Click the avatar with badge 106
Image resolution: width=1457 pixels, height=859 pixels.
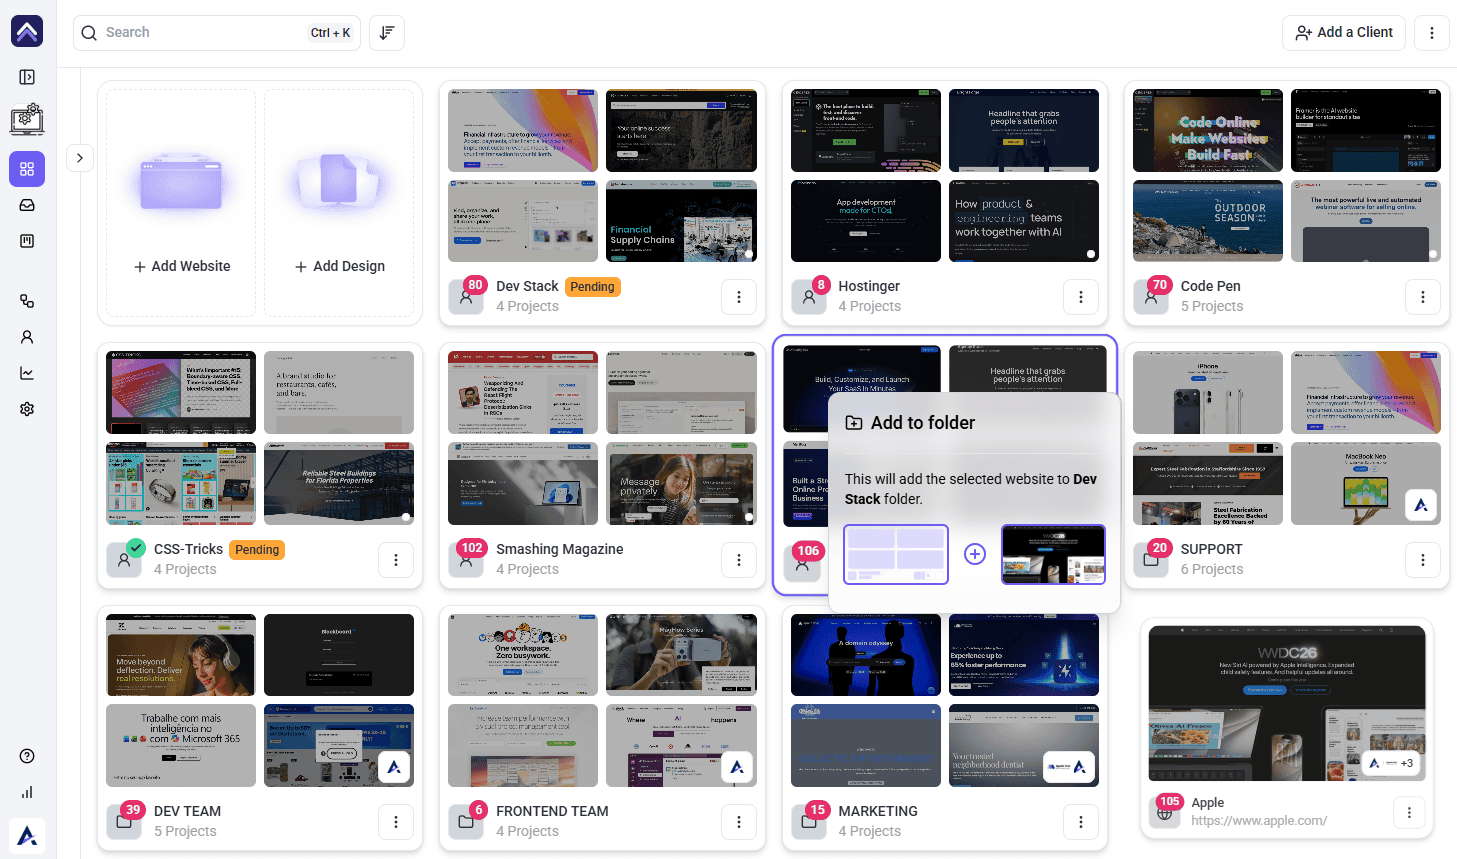802,563
